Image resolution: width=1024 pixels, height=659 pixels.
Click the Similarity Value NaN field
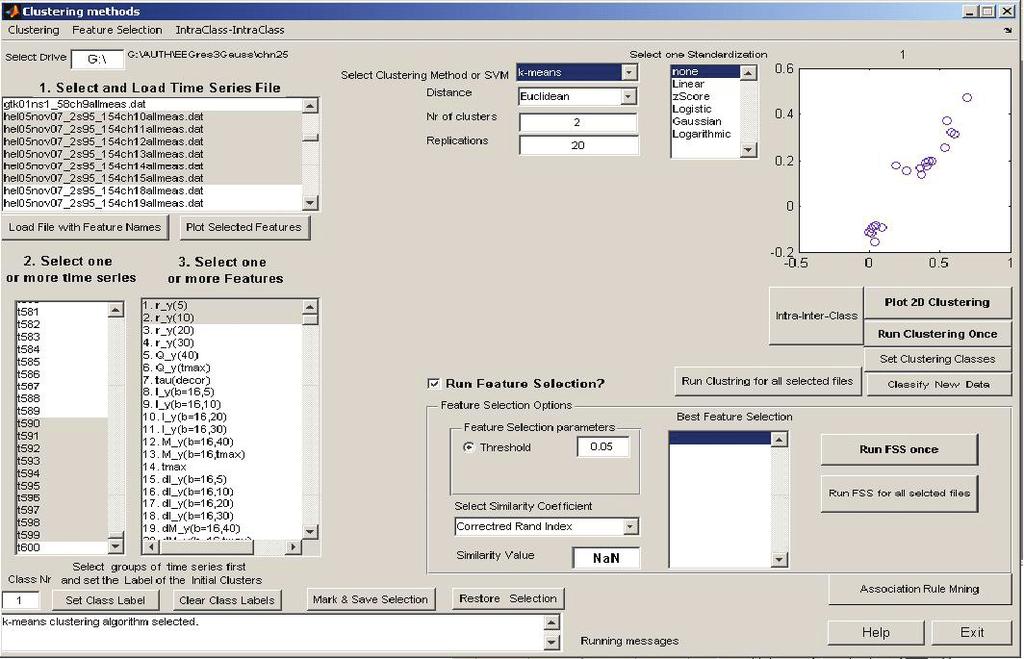click(x=606, y=558)
